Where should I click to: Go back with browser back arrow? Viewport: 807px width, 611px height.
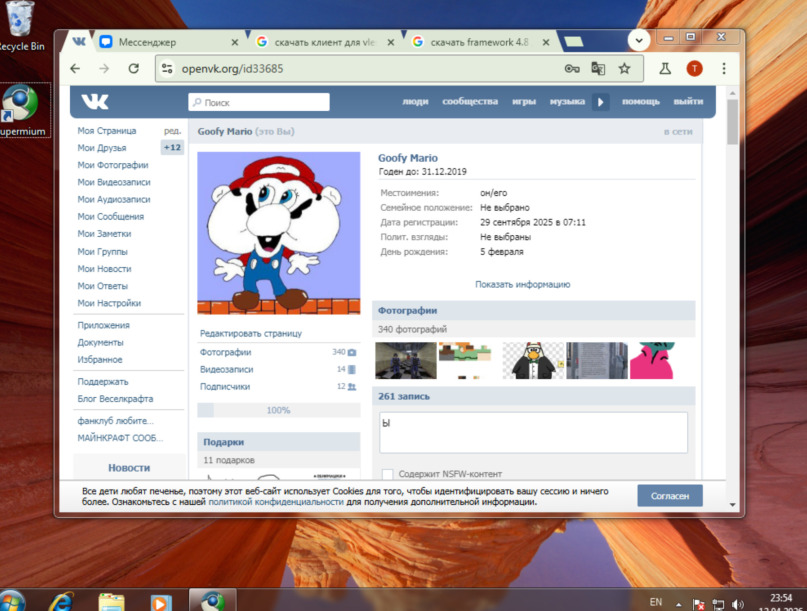(x=75, y=68)
